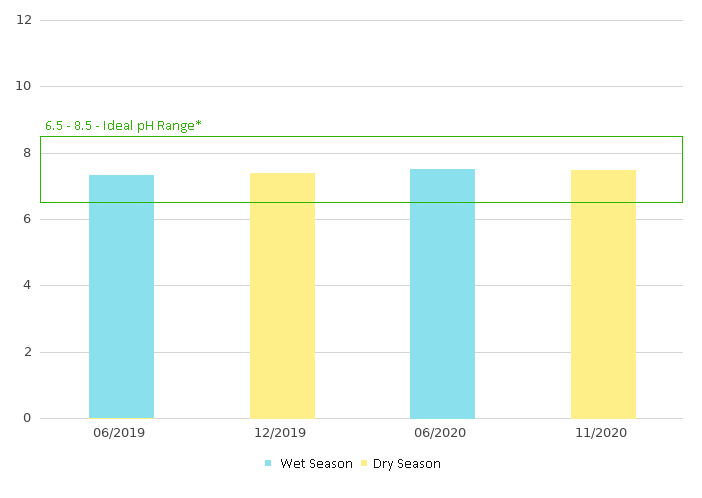
Task: Select the yellow 11/2020 bar
Action: click(603, 294)
